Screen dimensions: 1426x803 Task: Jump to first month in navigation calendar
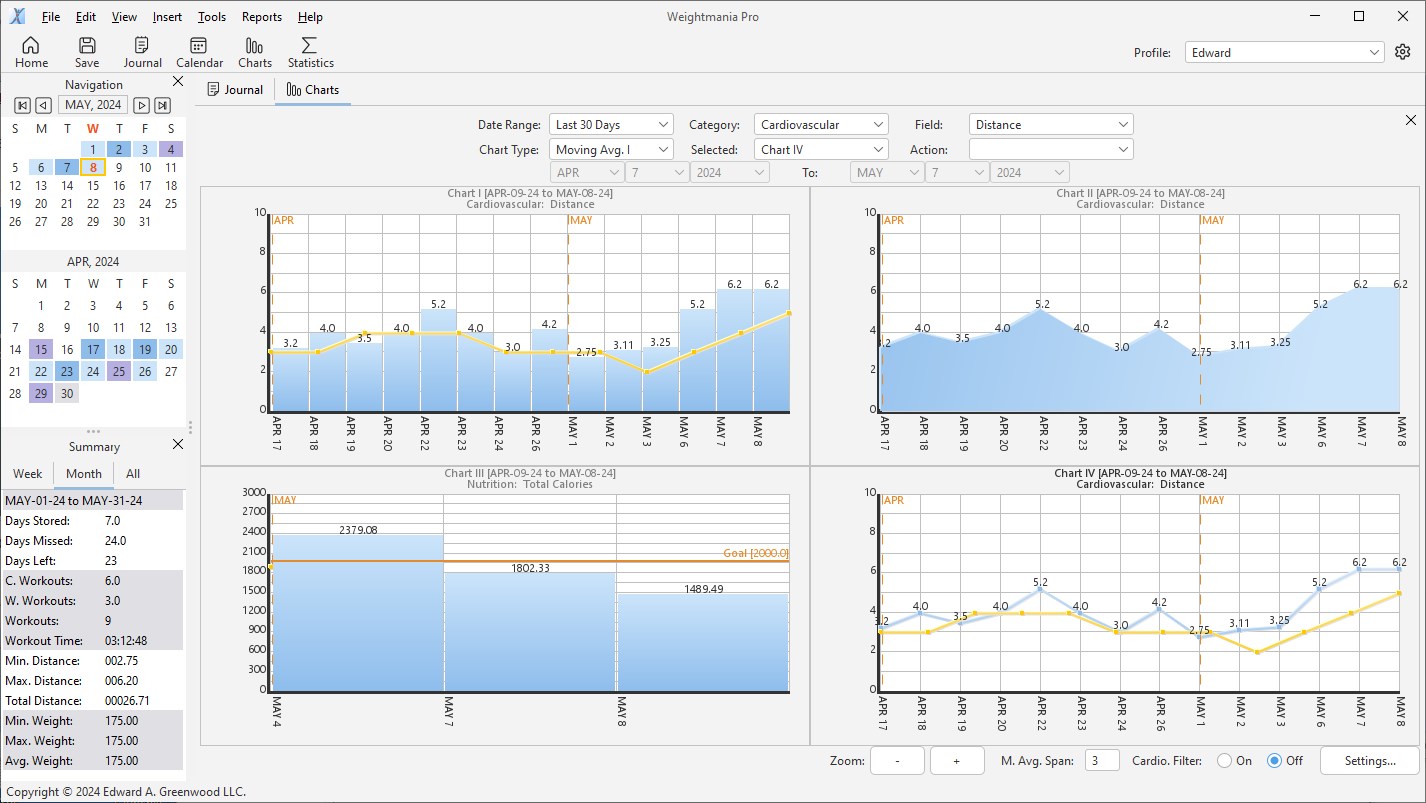point(22,105)
